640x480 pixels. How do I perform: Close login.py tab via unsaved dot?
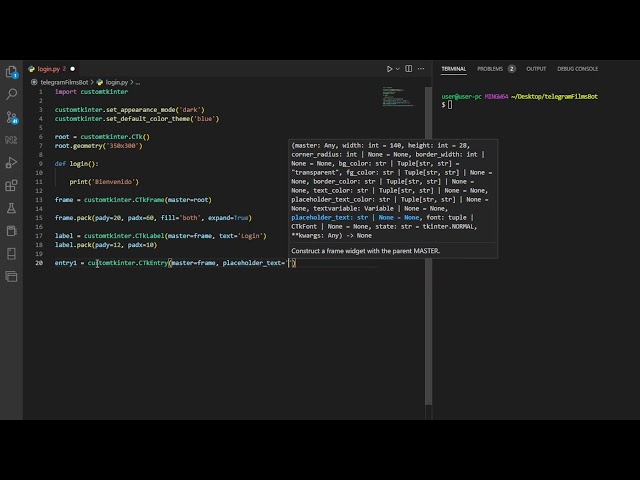coord(72,69)
